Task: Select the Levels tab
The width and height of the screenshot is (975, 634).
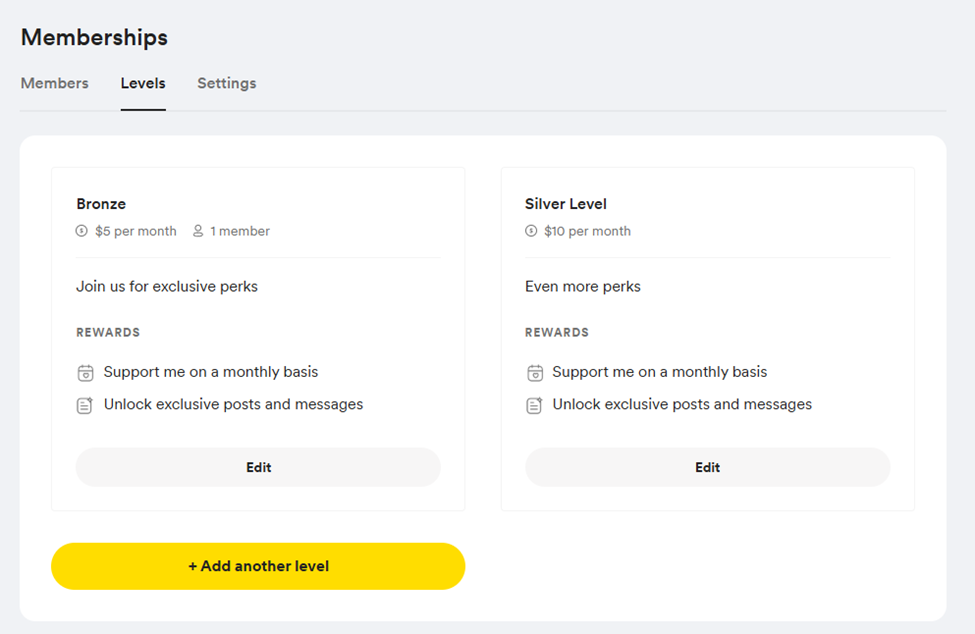Action: coord(143,83)
